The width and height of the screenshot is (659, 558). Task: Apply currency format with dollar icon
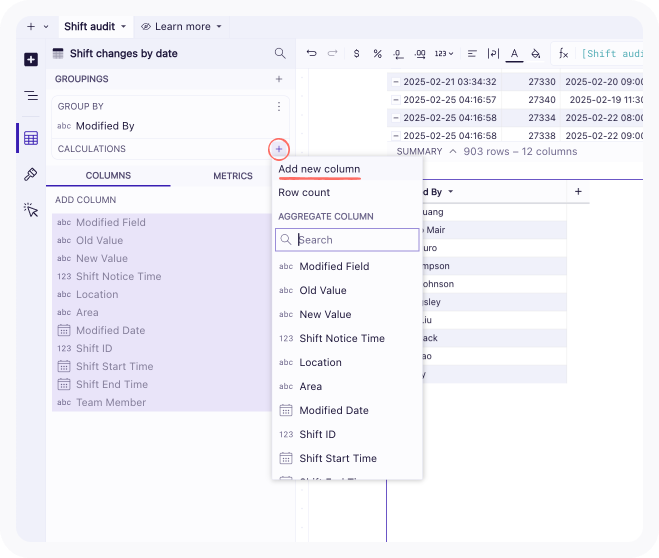coord(356,53)
